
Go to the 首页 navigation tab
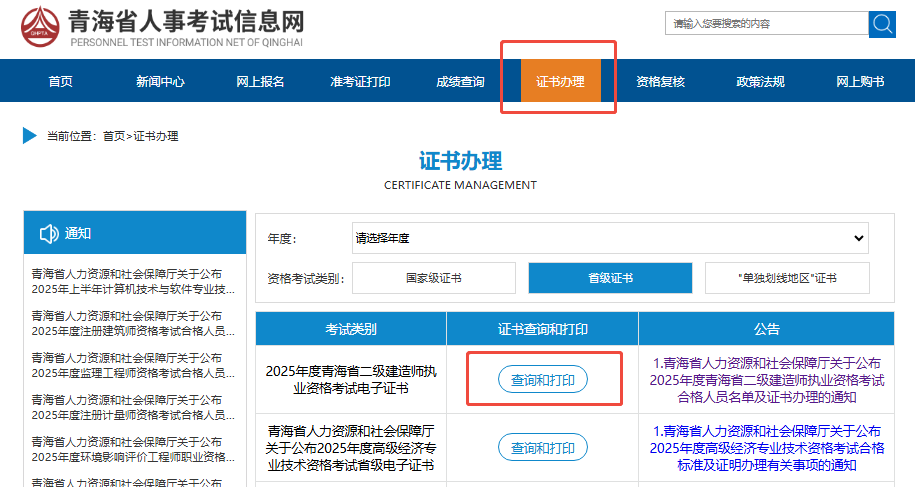click(60, 82)
